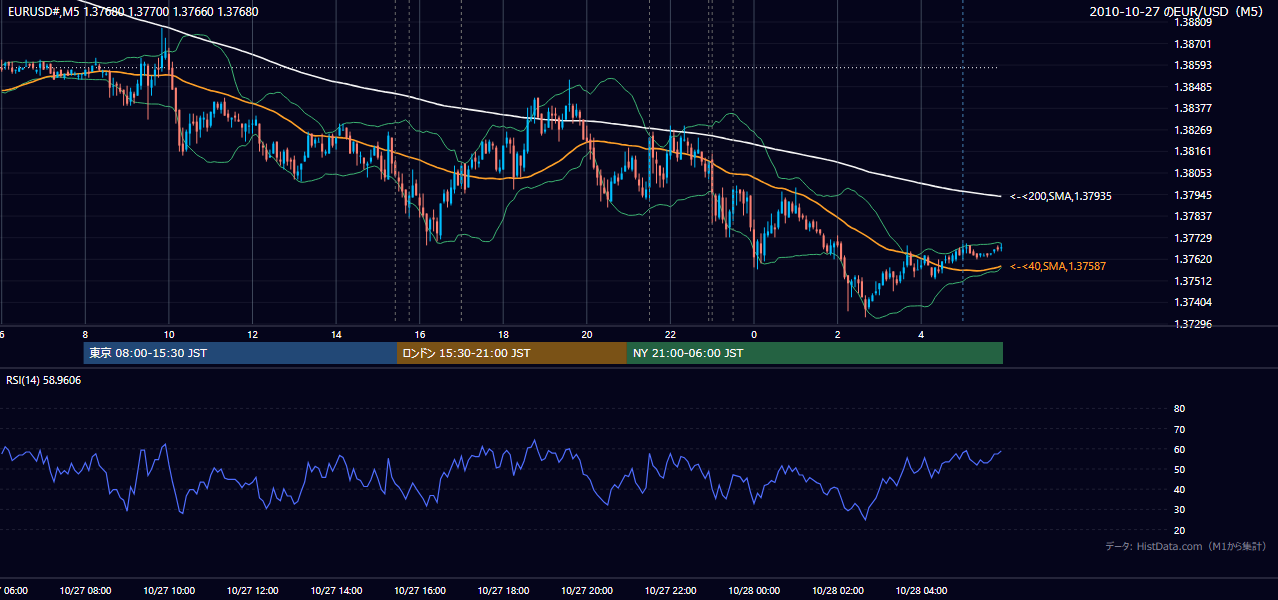This screenshot has width=1278, height=600.
Task: Select the 200,SMA,1.37935 line label
Action: click(1061, 196)
